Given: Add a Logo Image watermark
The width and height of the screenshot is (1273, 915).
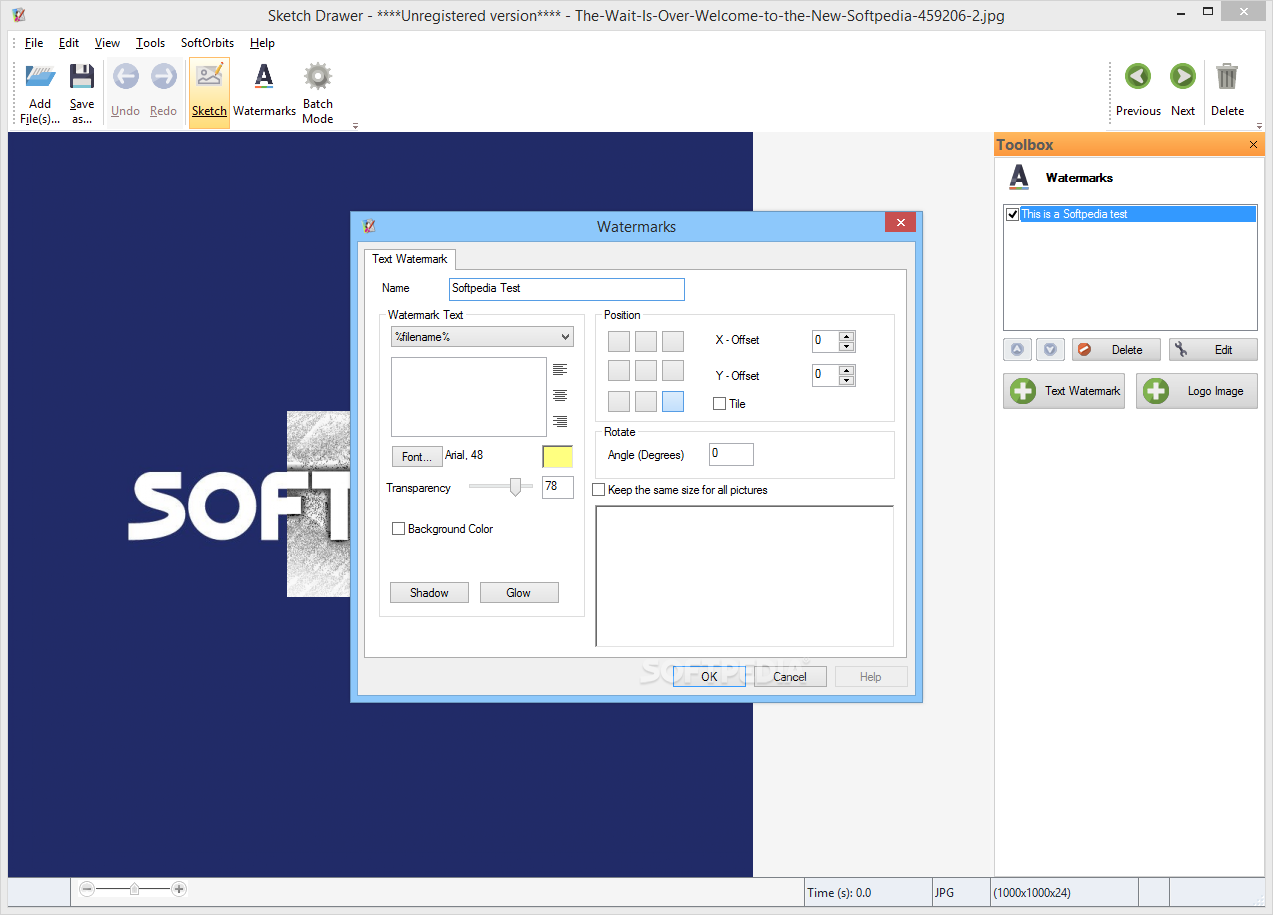Looking at the screenshot, I should click(1197, 391).
